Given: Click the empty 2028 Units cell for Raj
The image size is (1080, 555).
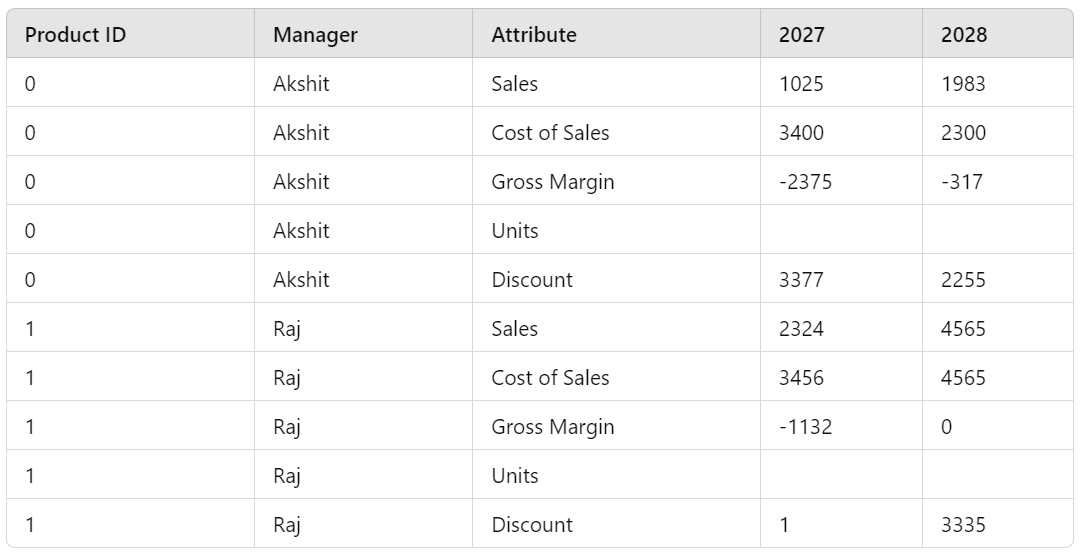Looking at the screenshot, I should click(997, 476).
